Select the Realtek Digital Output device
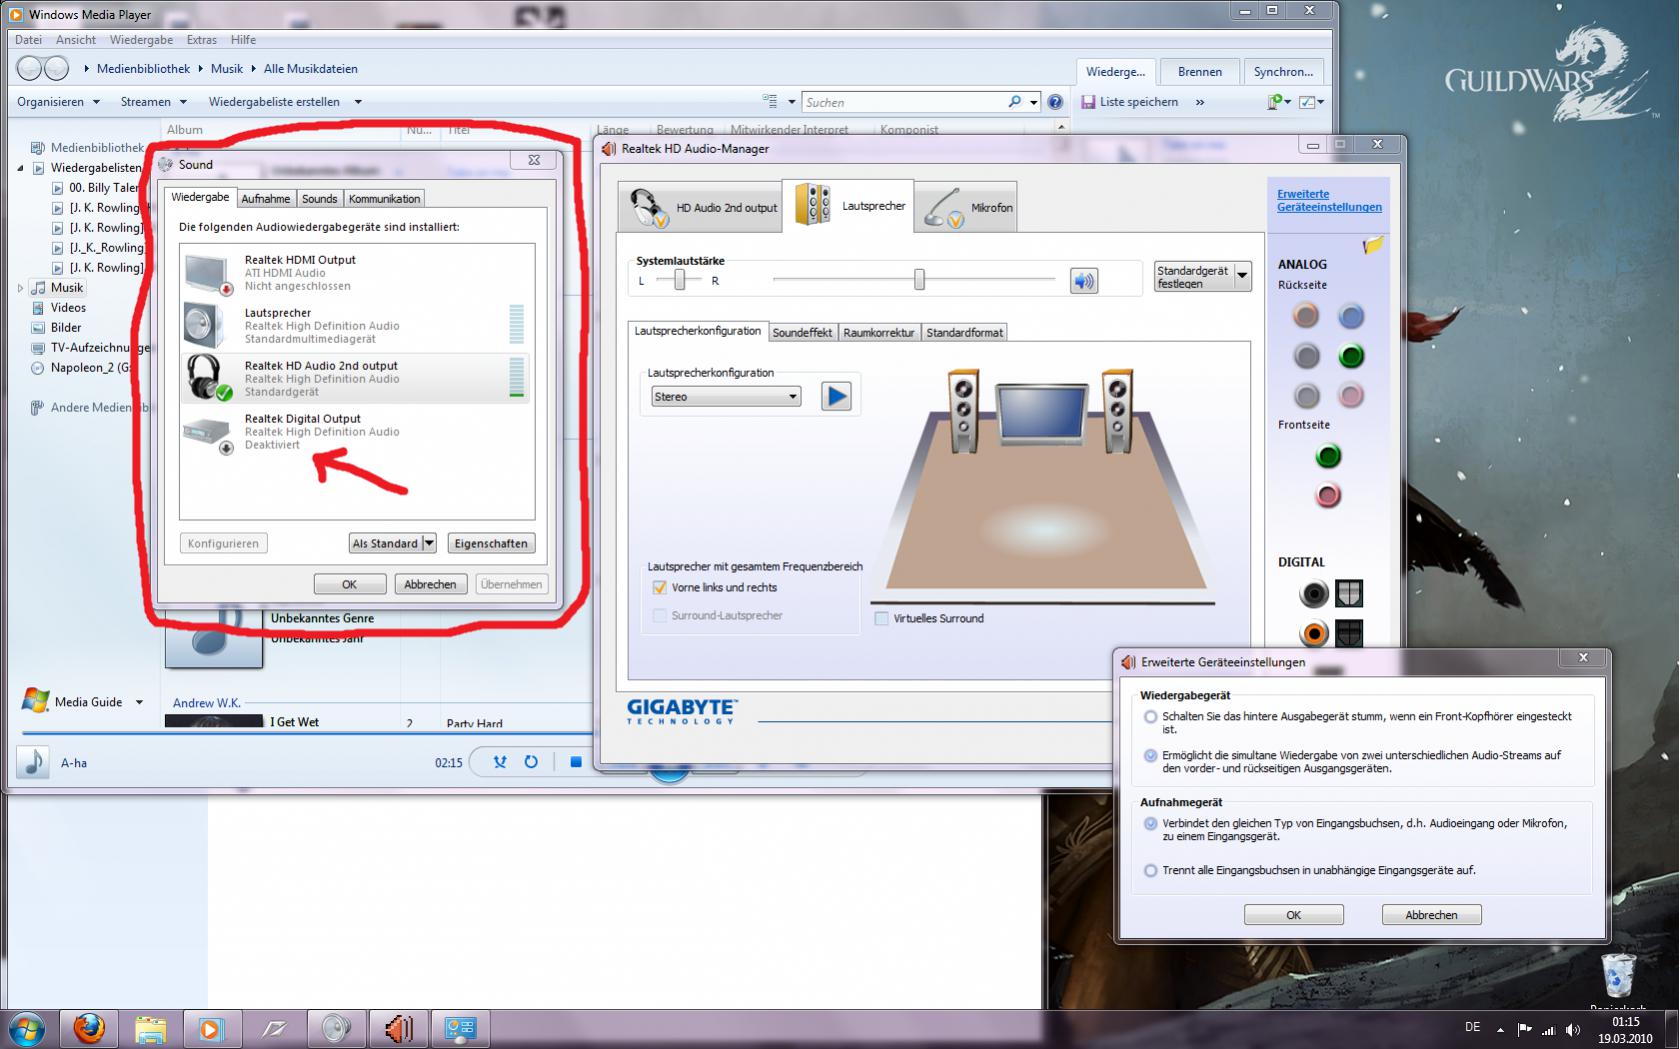This screenshot has width=1680, height=1049. click(357, 431)
